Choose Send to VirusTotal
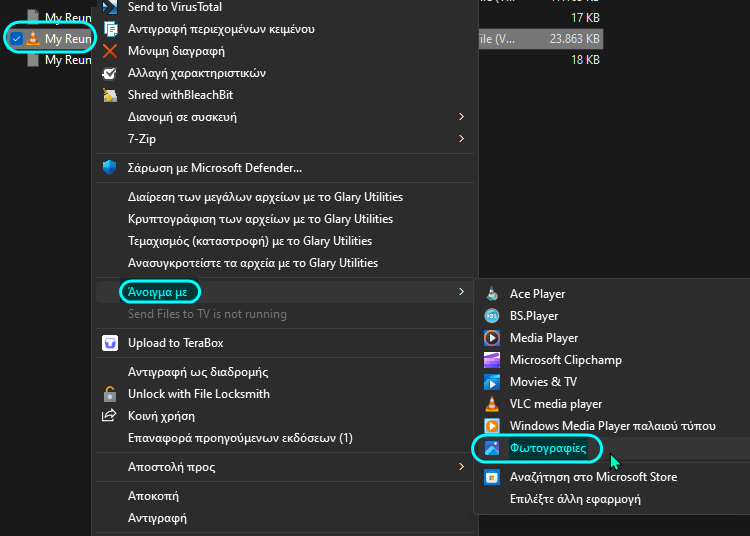750x536 pixels. coord(285,7)
